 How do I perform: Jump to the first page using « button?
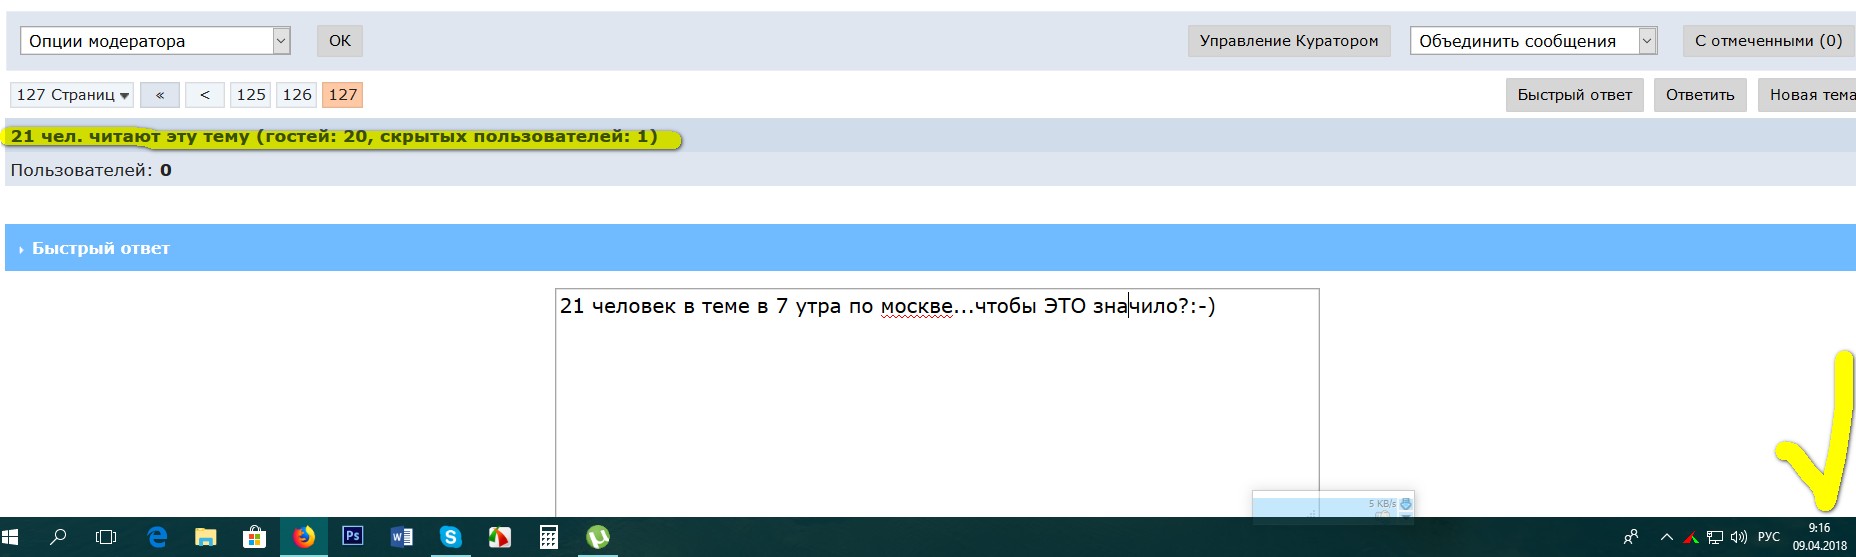(160, 95)
